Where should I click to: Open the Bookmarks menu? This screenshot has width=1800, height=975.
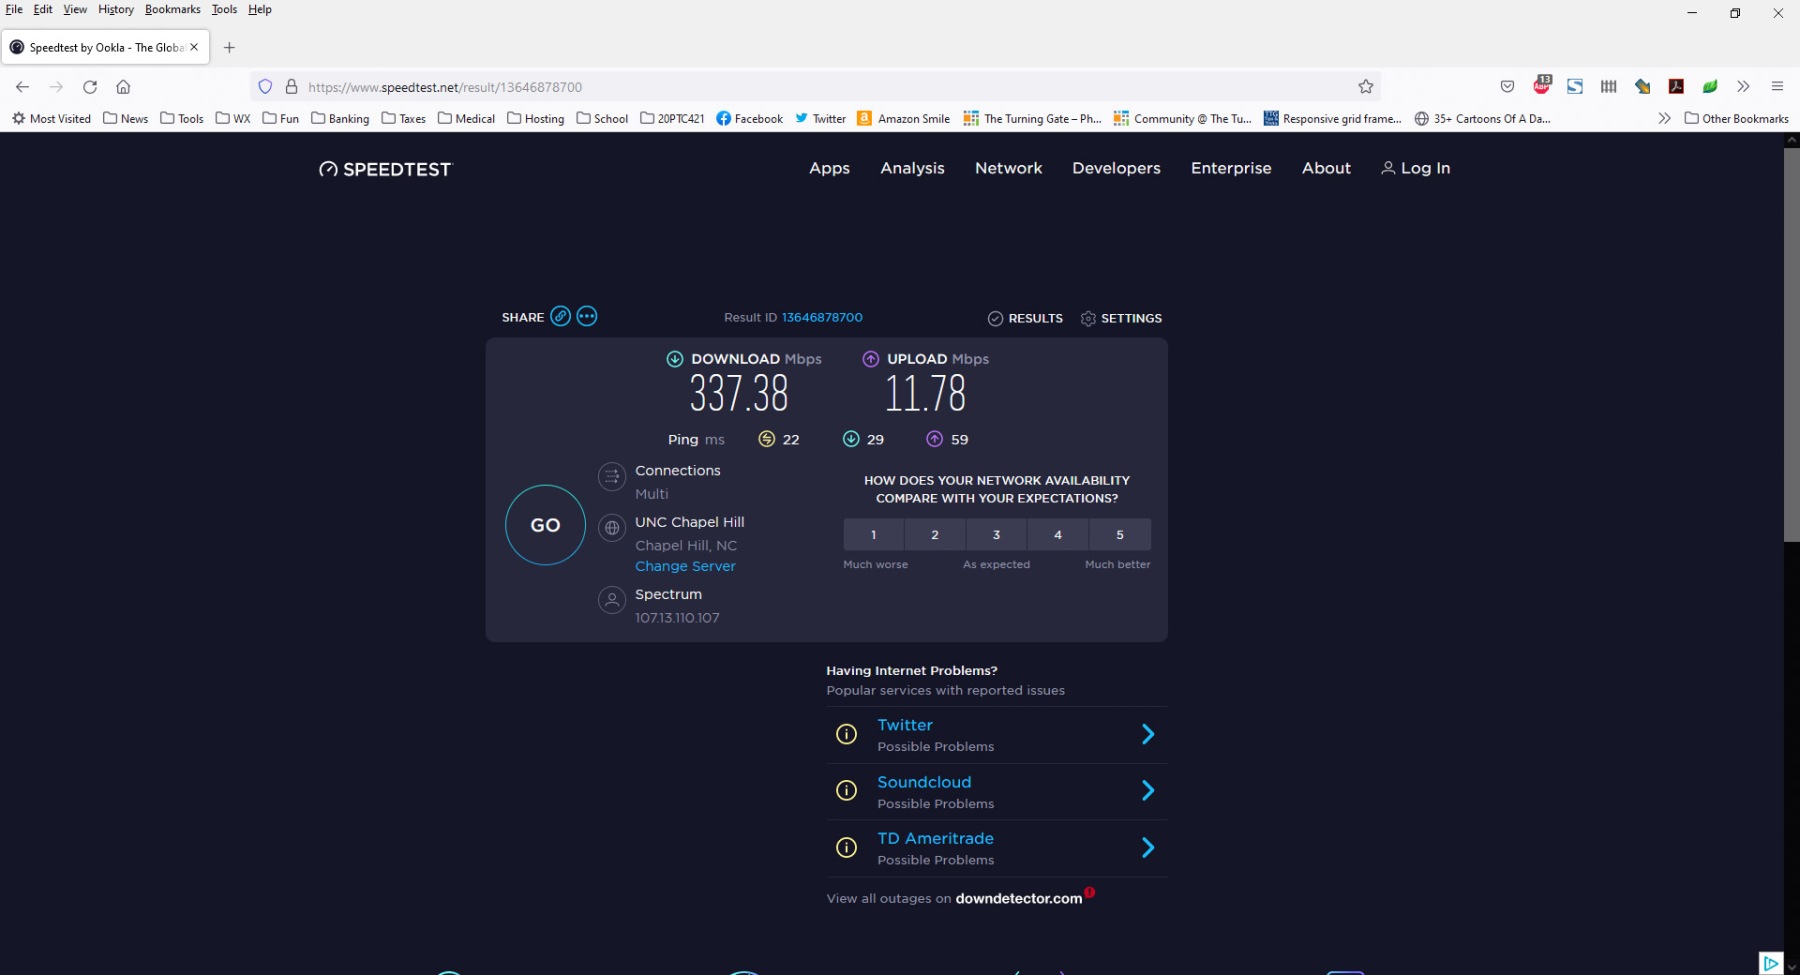(x=173, y=9)
